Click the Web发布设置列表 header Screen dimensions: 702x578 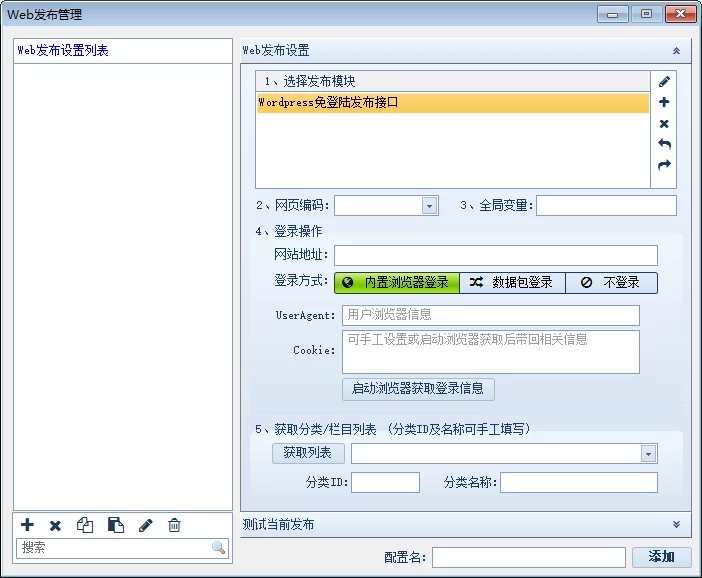tap(123, 51)
